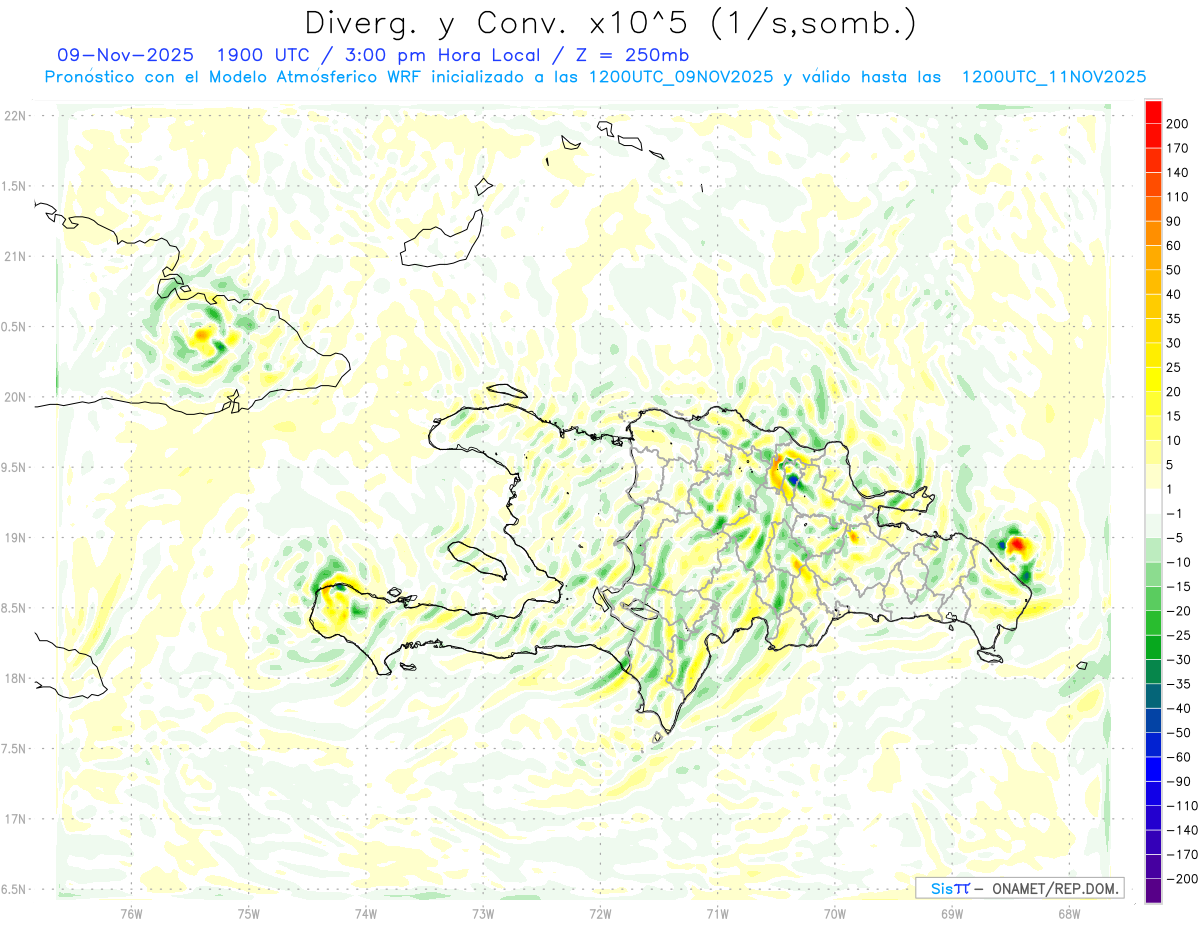Click the blue swatch between -60 and -90
This screenshot has height=927, width=1200.
pyautogui.click(x=1153, y=769)
